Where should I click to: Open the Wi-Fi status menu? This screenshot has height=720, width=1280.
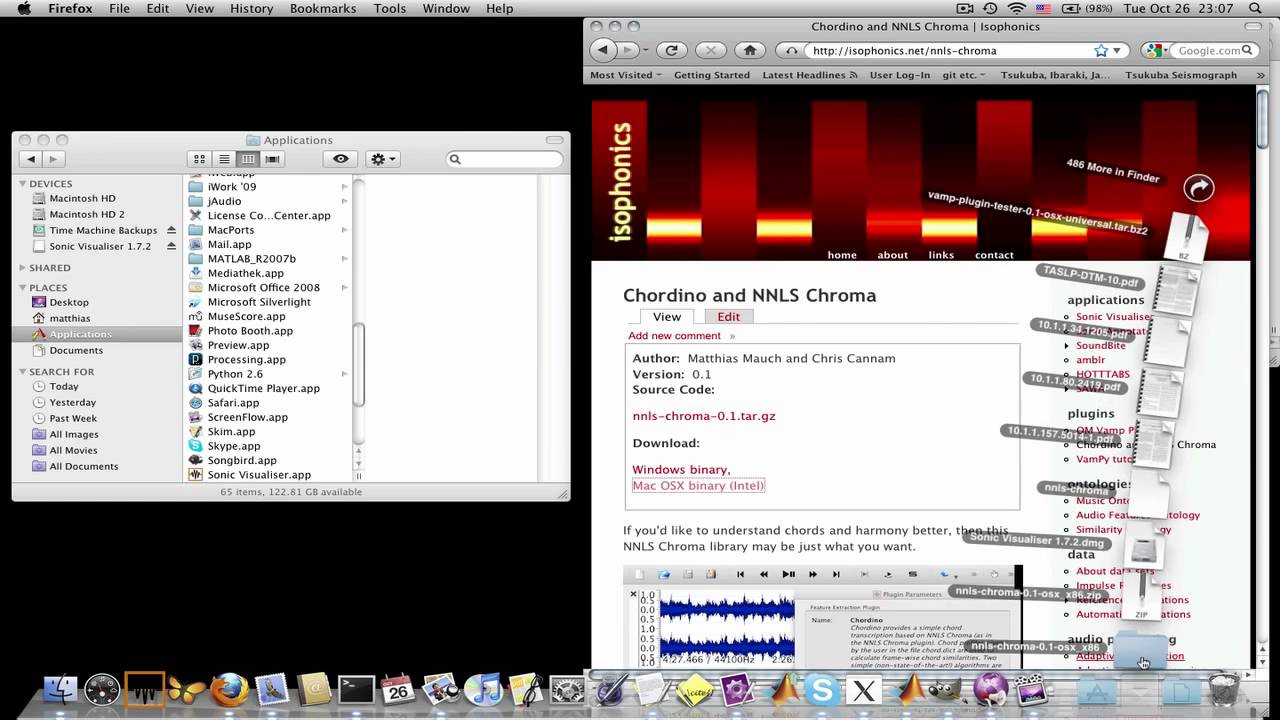coord(1017,8)
